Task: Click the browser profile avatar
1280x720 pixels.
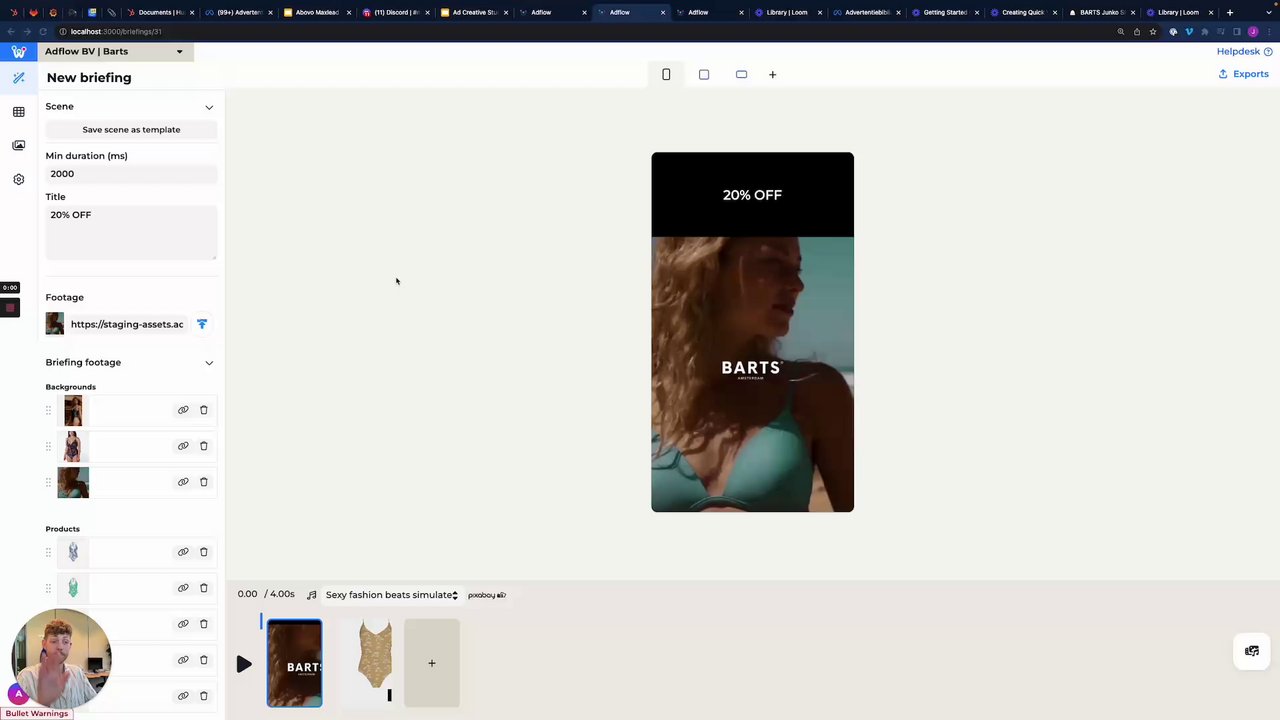Action: click(x=1253, y=32)
